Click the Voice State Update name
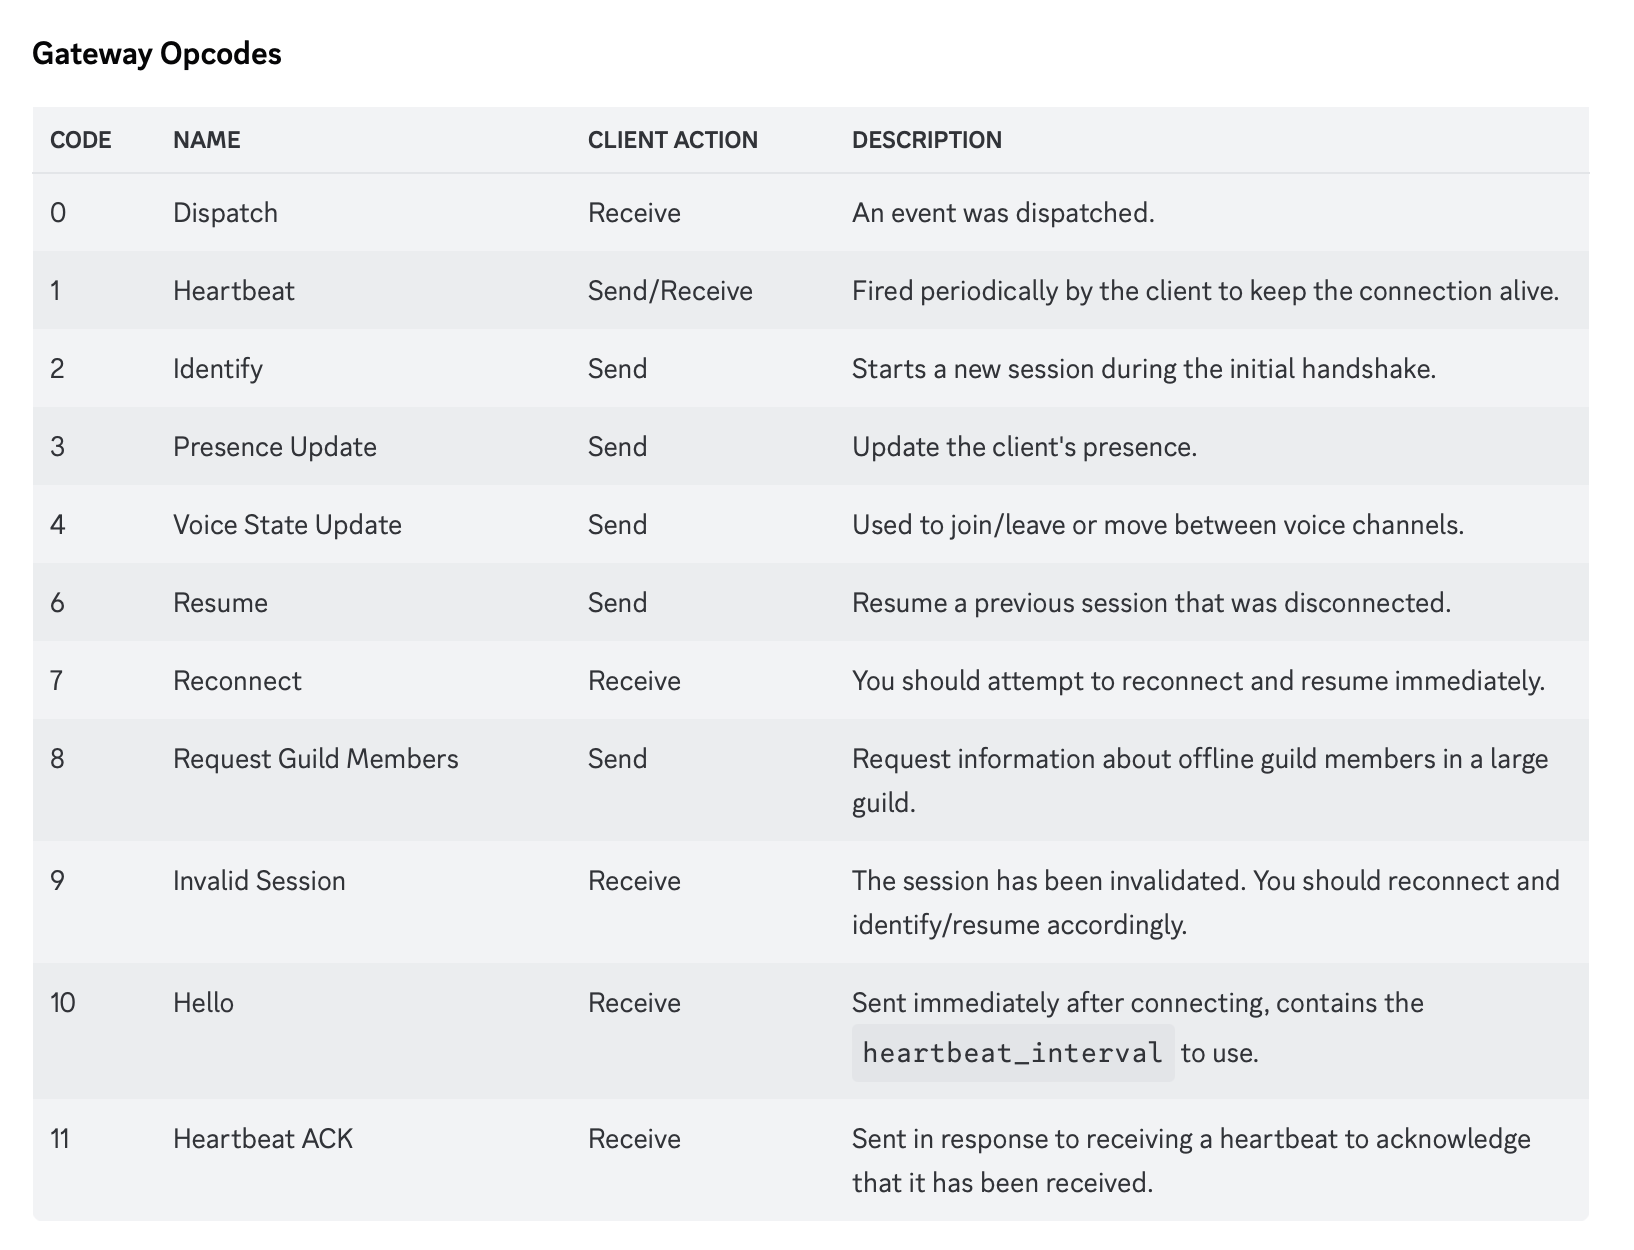Image resolution: width=1634 pixels, height=1250 pixels. (287, 525)
